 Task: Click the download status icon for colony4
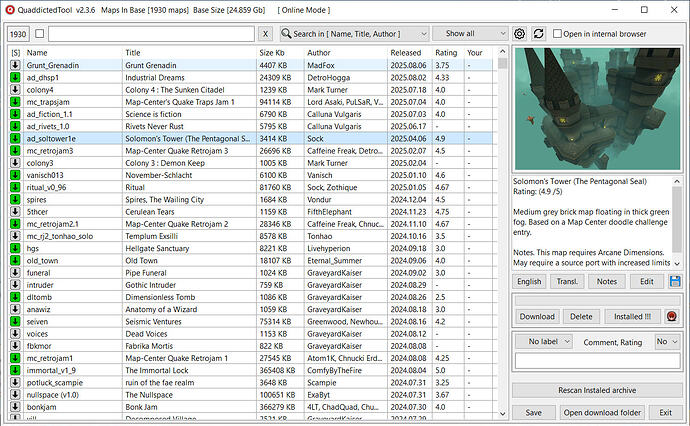[x=15, y=90]
